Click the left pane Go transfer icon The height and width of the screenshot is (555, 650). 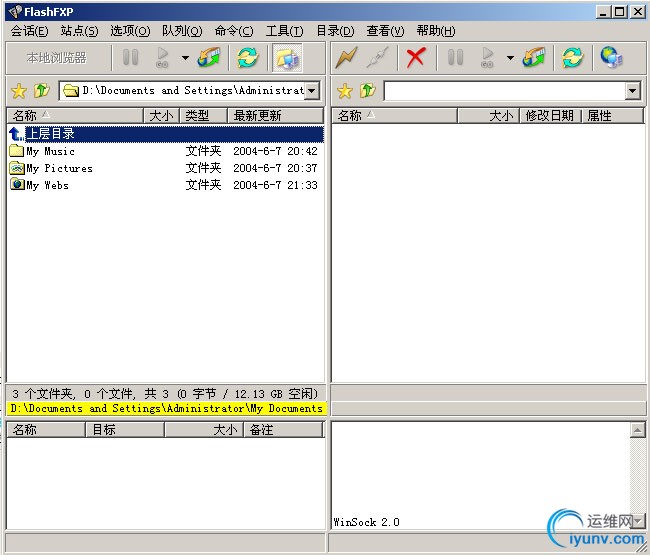coord(162,58)
